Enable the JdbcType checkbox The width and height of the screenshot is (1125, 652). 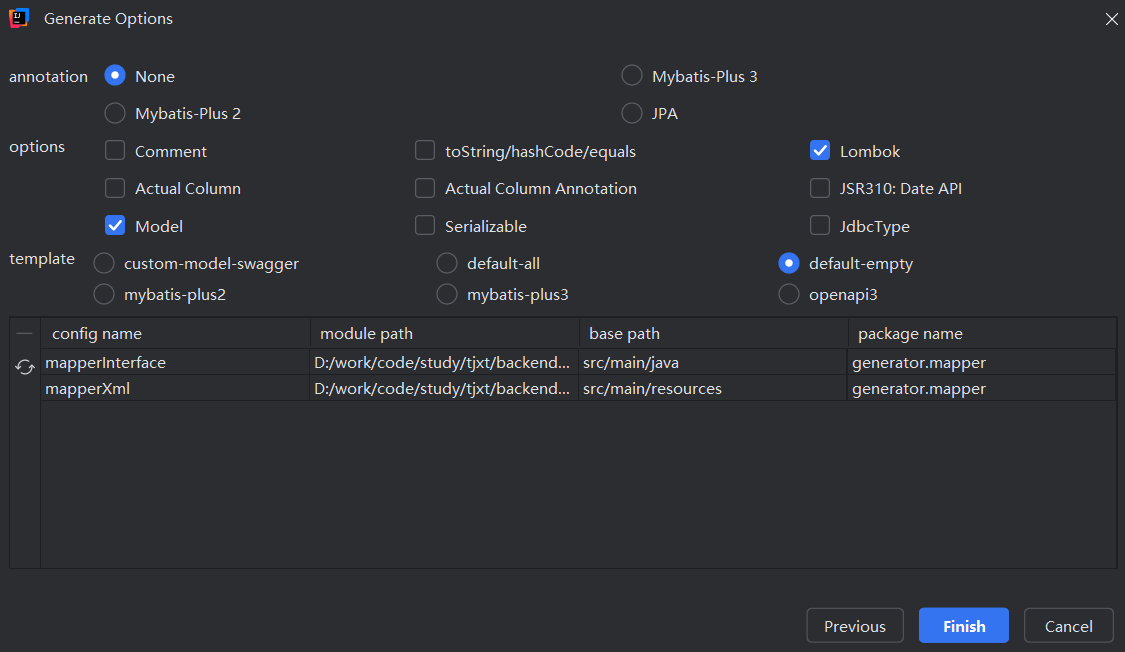tap(820, 226)
